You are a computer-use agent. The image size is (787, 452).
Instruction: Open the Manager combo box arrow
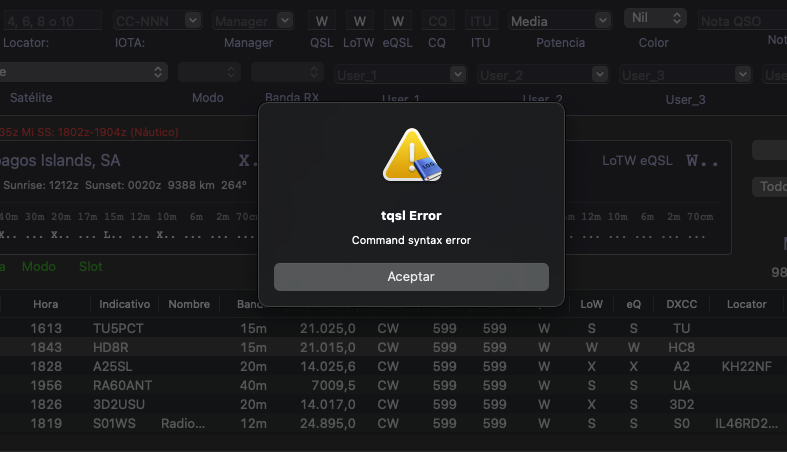285,21
